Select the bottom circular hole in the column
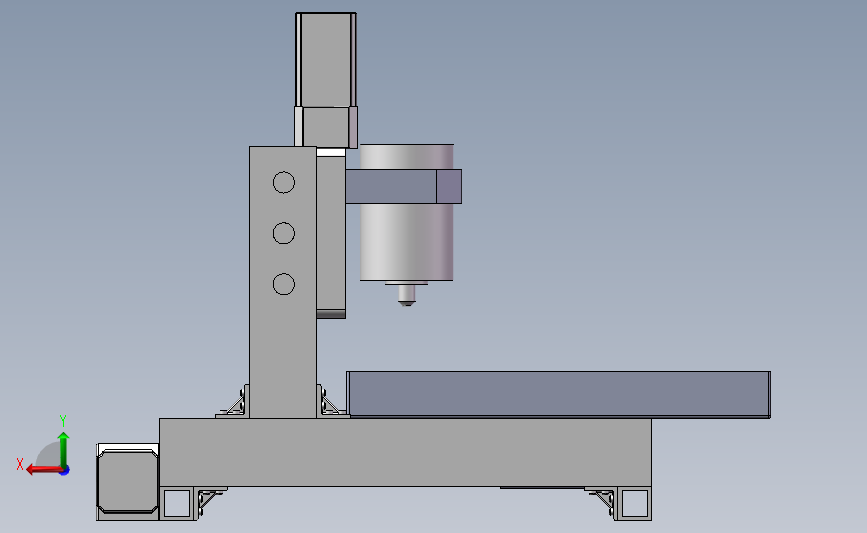Screen dimensions: 867x533 [284, 284]
